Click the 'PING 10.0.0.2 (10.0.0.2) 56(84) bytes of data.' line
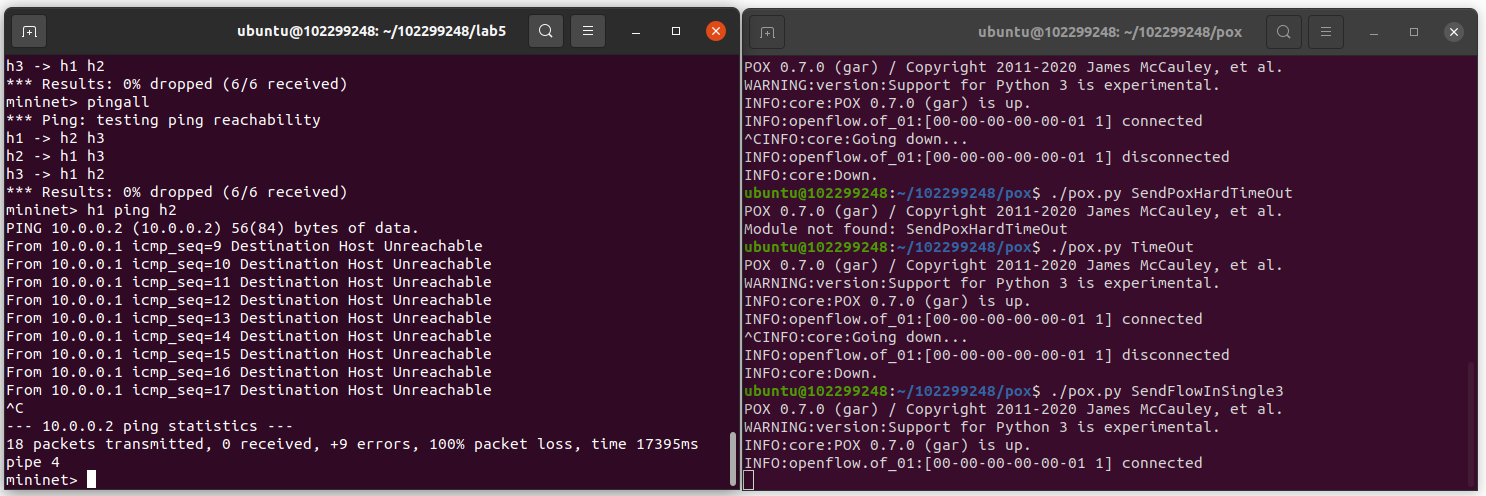This screenshot has width=1486, height=496. point(212,228)
